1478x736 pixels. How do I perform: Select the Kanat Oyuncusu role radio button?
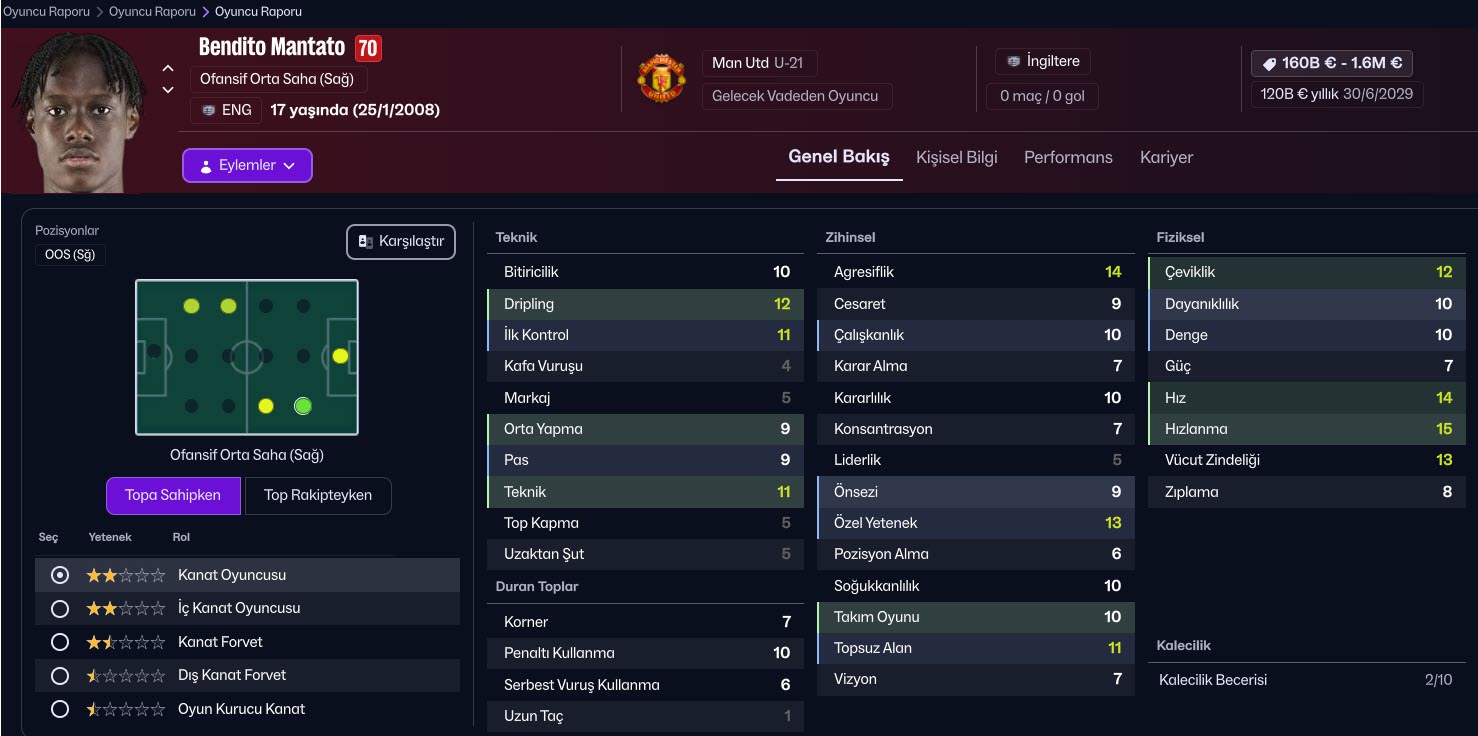pyautogui.click(x=60, y=575)
